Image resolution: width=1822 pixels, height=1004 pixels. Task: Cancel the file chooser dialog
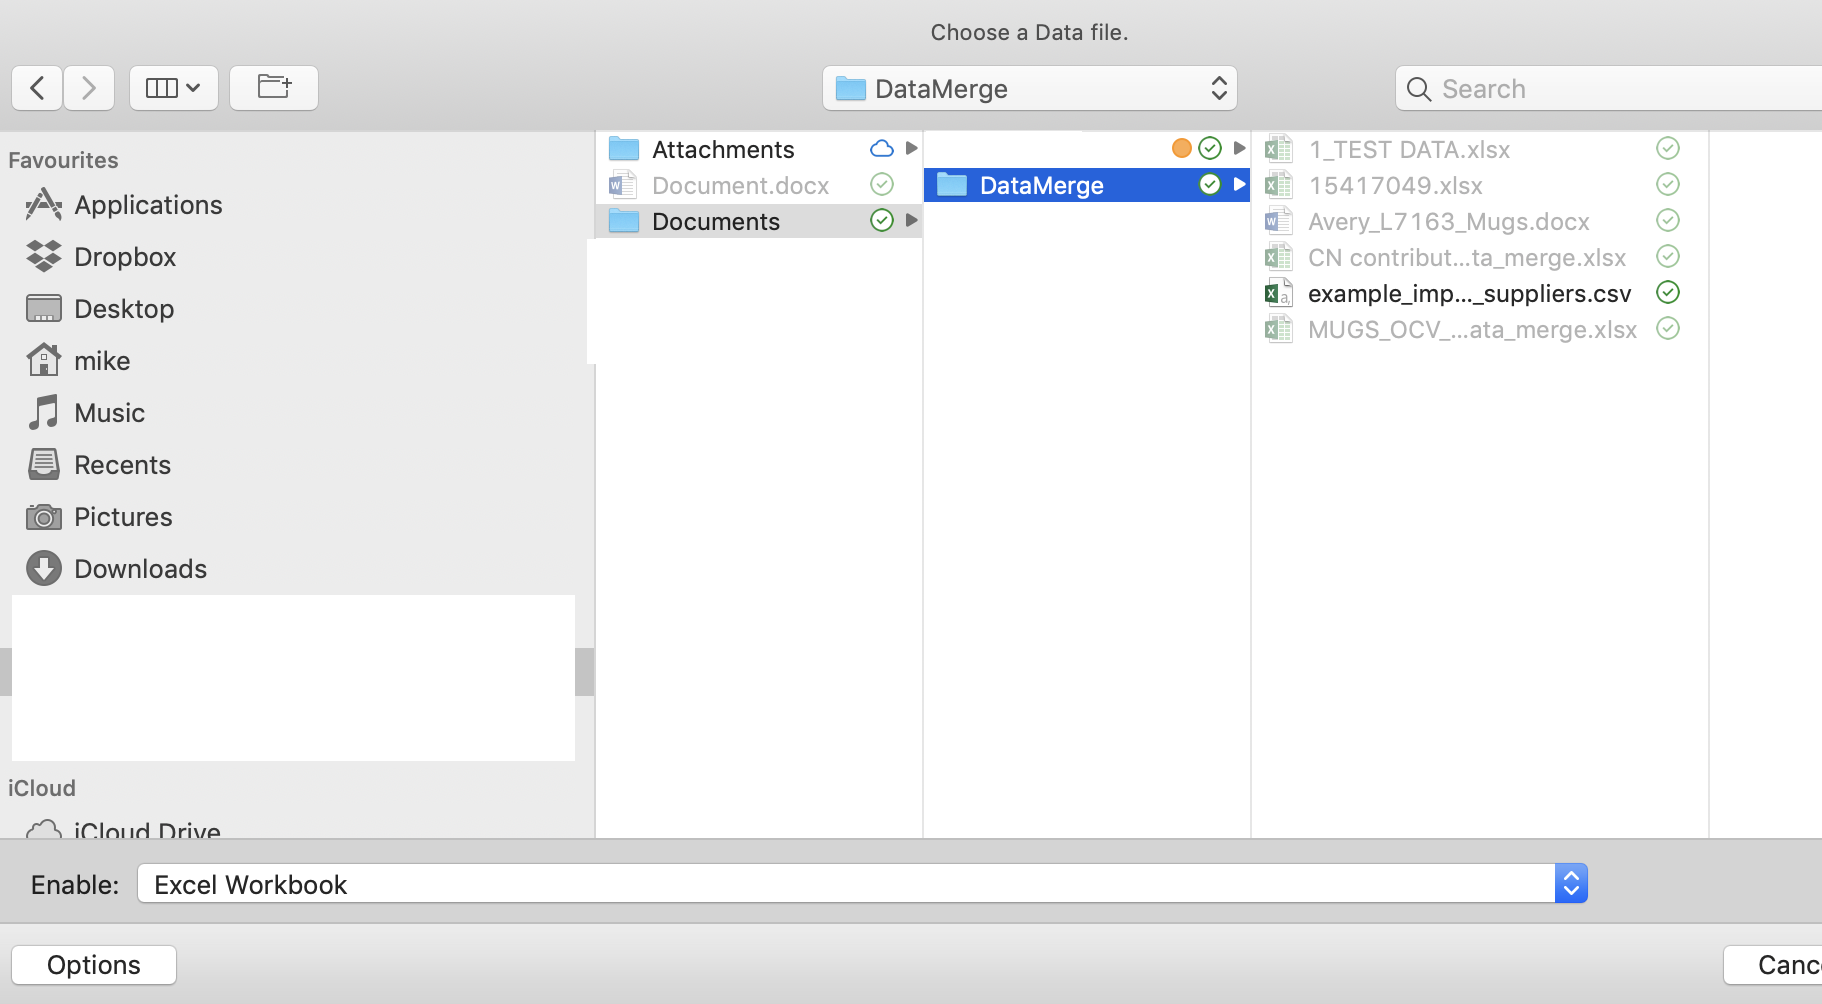point(1773,965)
